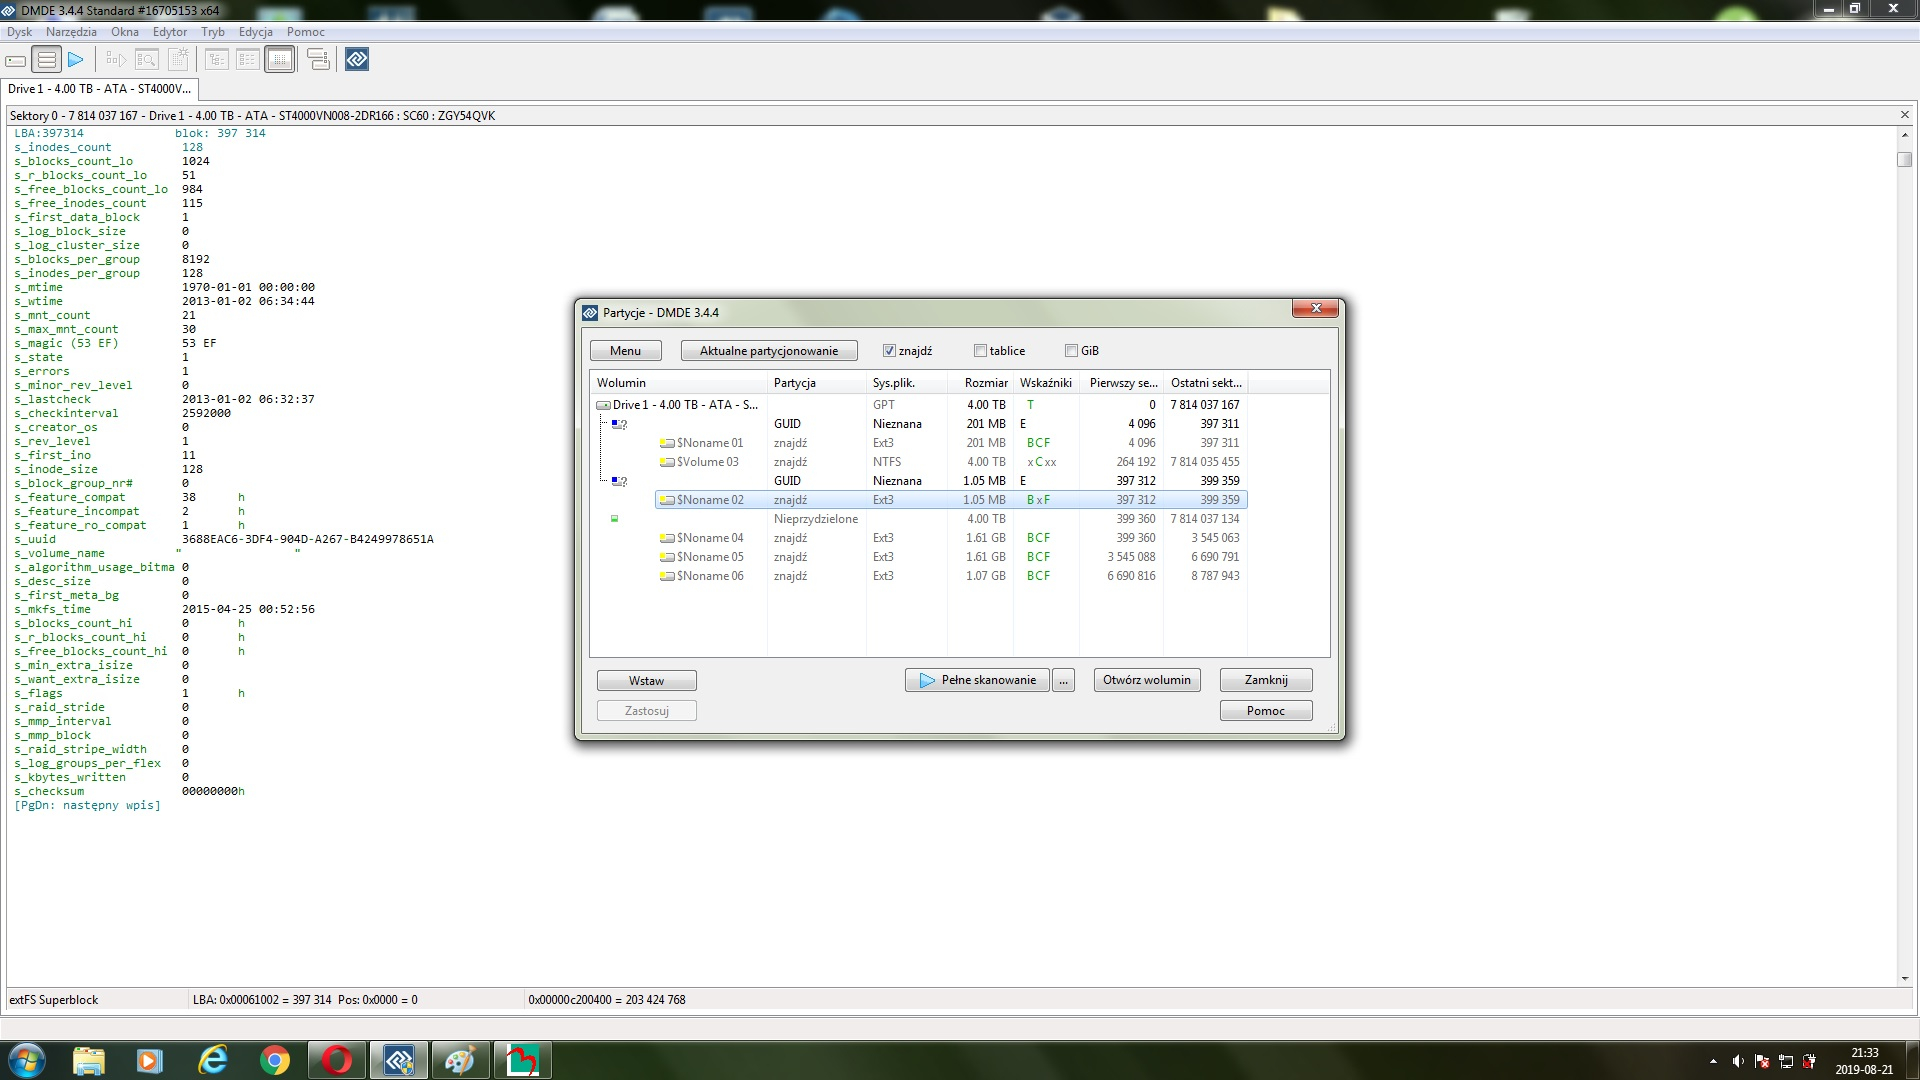The height and width of the screenshot is (1080, 1920).
Task: Select the Nieprzydzielone 4.00 TB row
Action: coord(920,519)
